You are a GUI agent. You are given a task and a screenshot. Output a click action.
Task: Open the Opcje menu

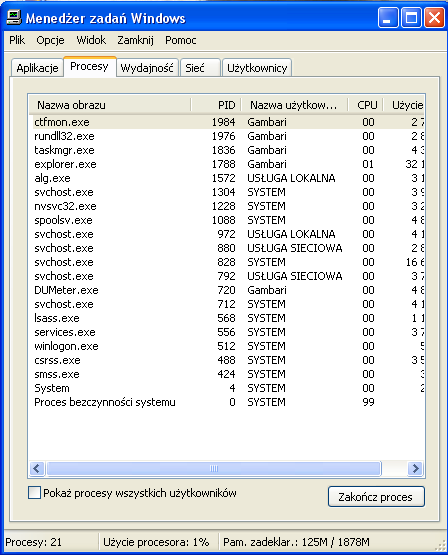click(x=50, y=40)
